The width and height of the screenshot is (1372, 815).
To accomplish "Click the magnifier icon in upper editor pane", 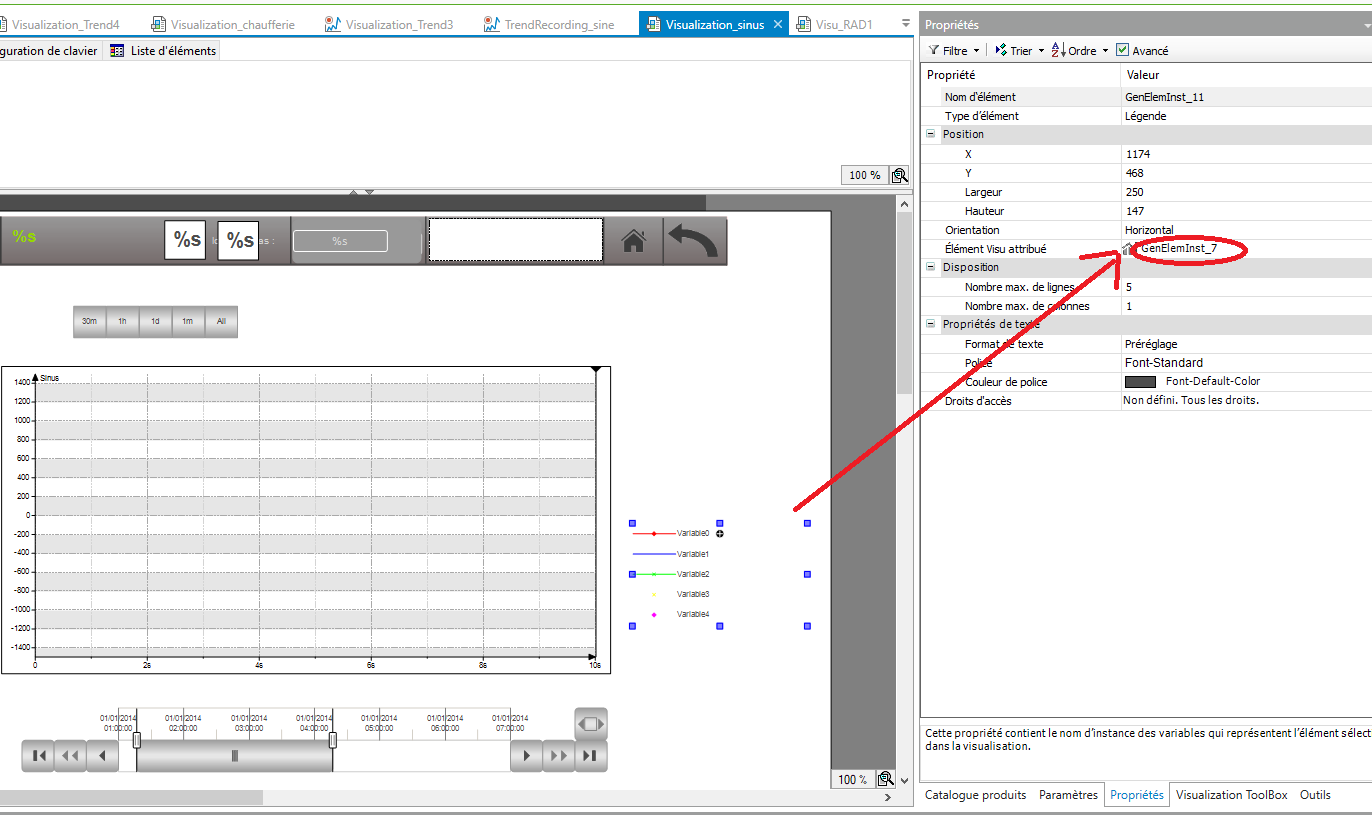I will click(899, 175).
